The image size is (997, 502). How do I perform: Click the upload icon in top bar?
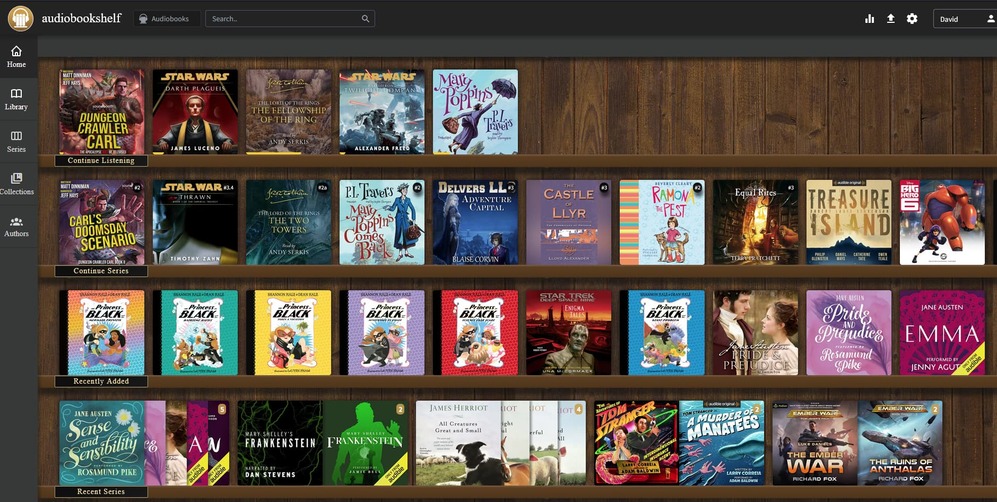[890, 19]
